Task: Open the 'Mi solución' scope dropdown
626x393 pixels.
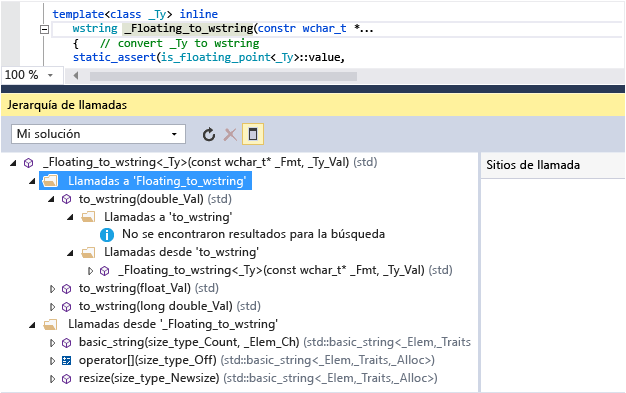Action: coord(98,134)
